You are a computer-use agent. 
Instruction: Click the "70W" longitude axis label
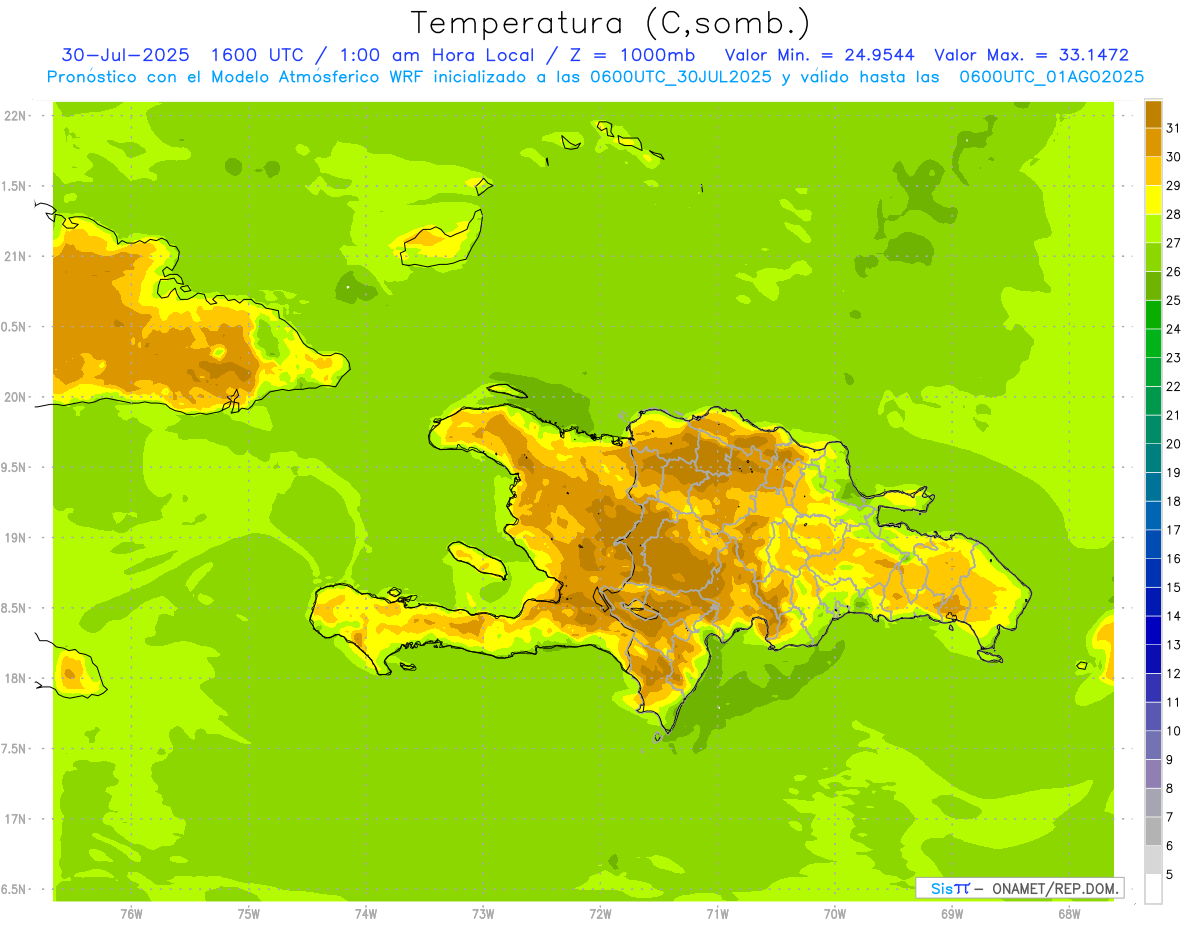point(835,914)
